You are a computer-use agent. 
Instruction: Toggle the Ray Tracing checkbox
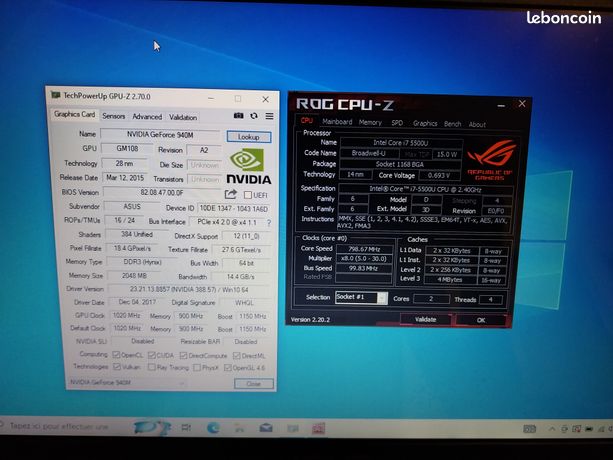coord(152,367)
